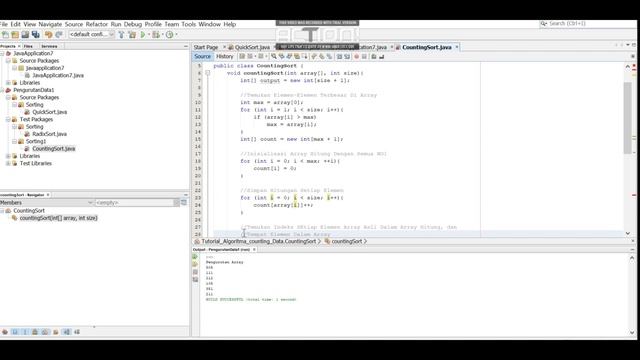Collapse the JavaApplication7 project node
The width and height of the screenshot is (640, 360).
(x=2, y=53)
